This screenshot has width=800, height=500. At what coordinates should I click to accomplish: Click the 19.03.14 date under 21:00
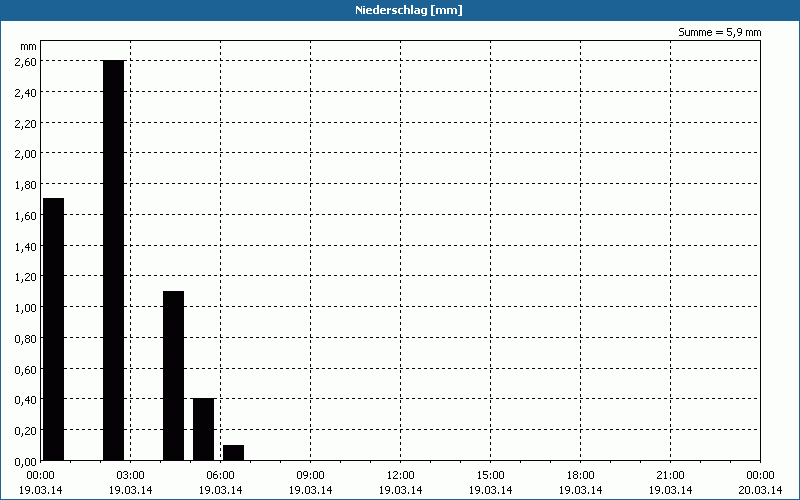(670, 490)
